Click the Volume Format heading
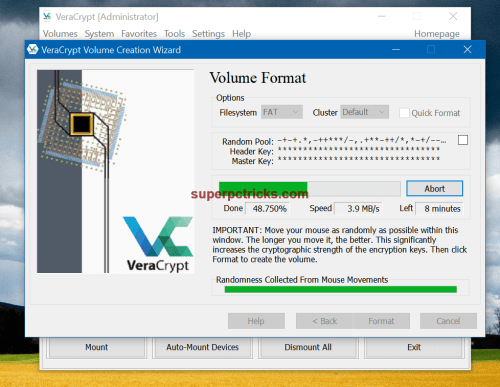Viewport: 500px width, 387px height. pyautogui.click(x=258, y=78)
